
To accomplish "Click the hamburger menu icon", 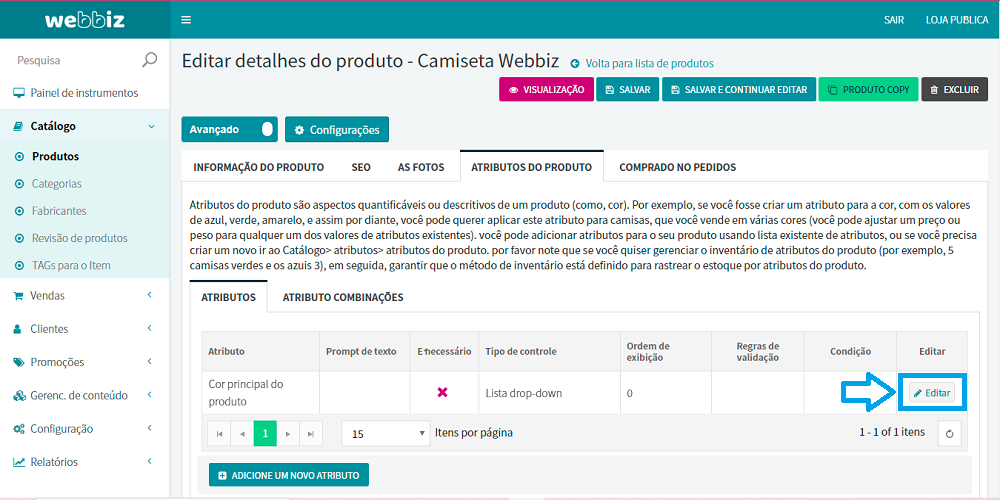I will pos(186,20).
